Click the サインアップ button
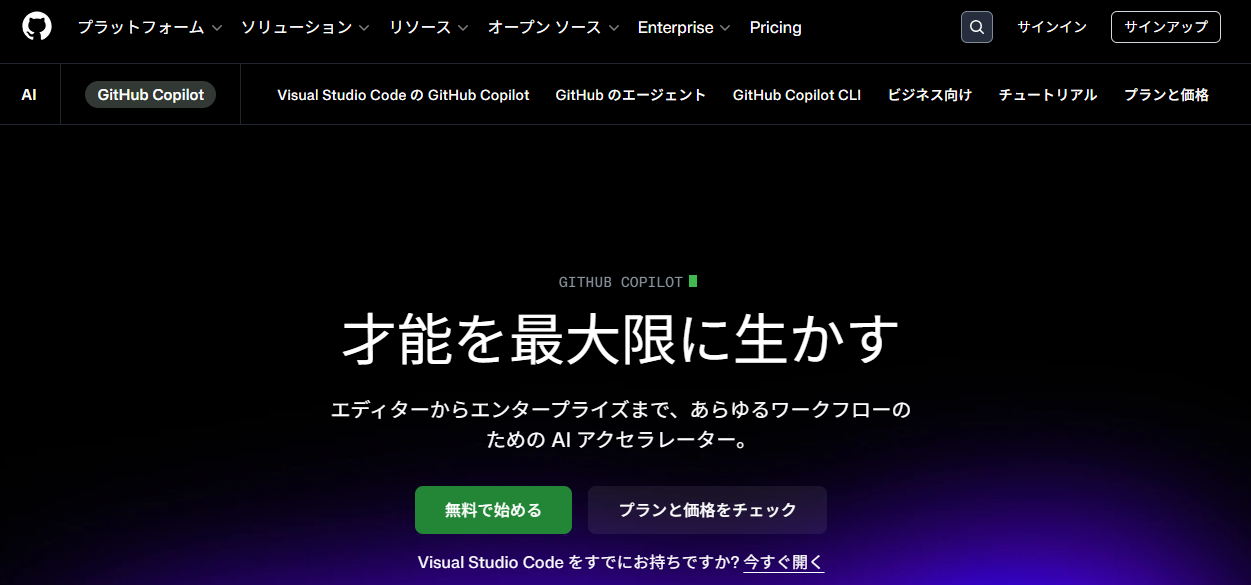Screen dimensions: 1251x585 1166,27
